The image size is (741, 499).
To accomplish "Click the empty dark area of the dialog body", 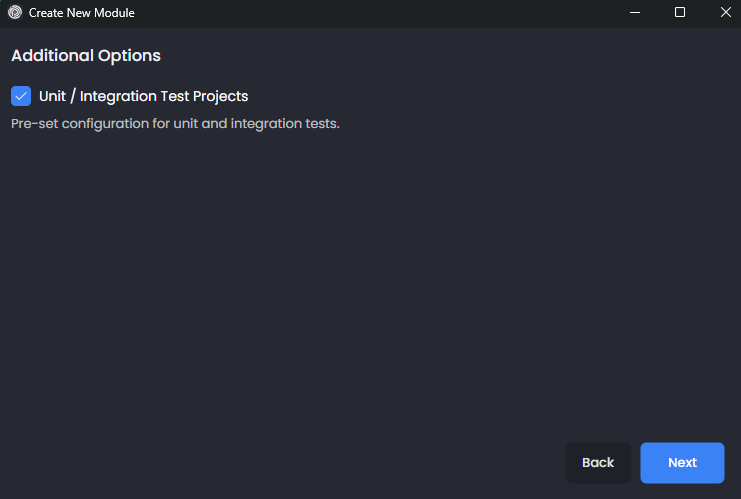I will [370, 290].
